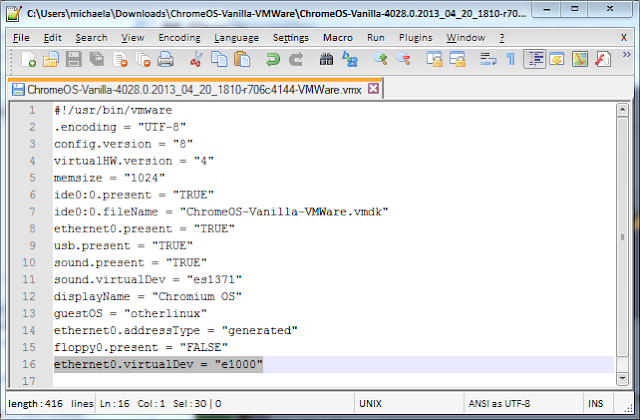Click the green Undo arrow

273,59
